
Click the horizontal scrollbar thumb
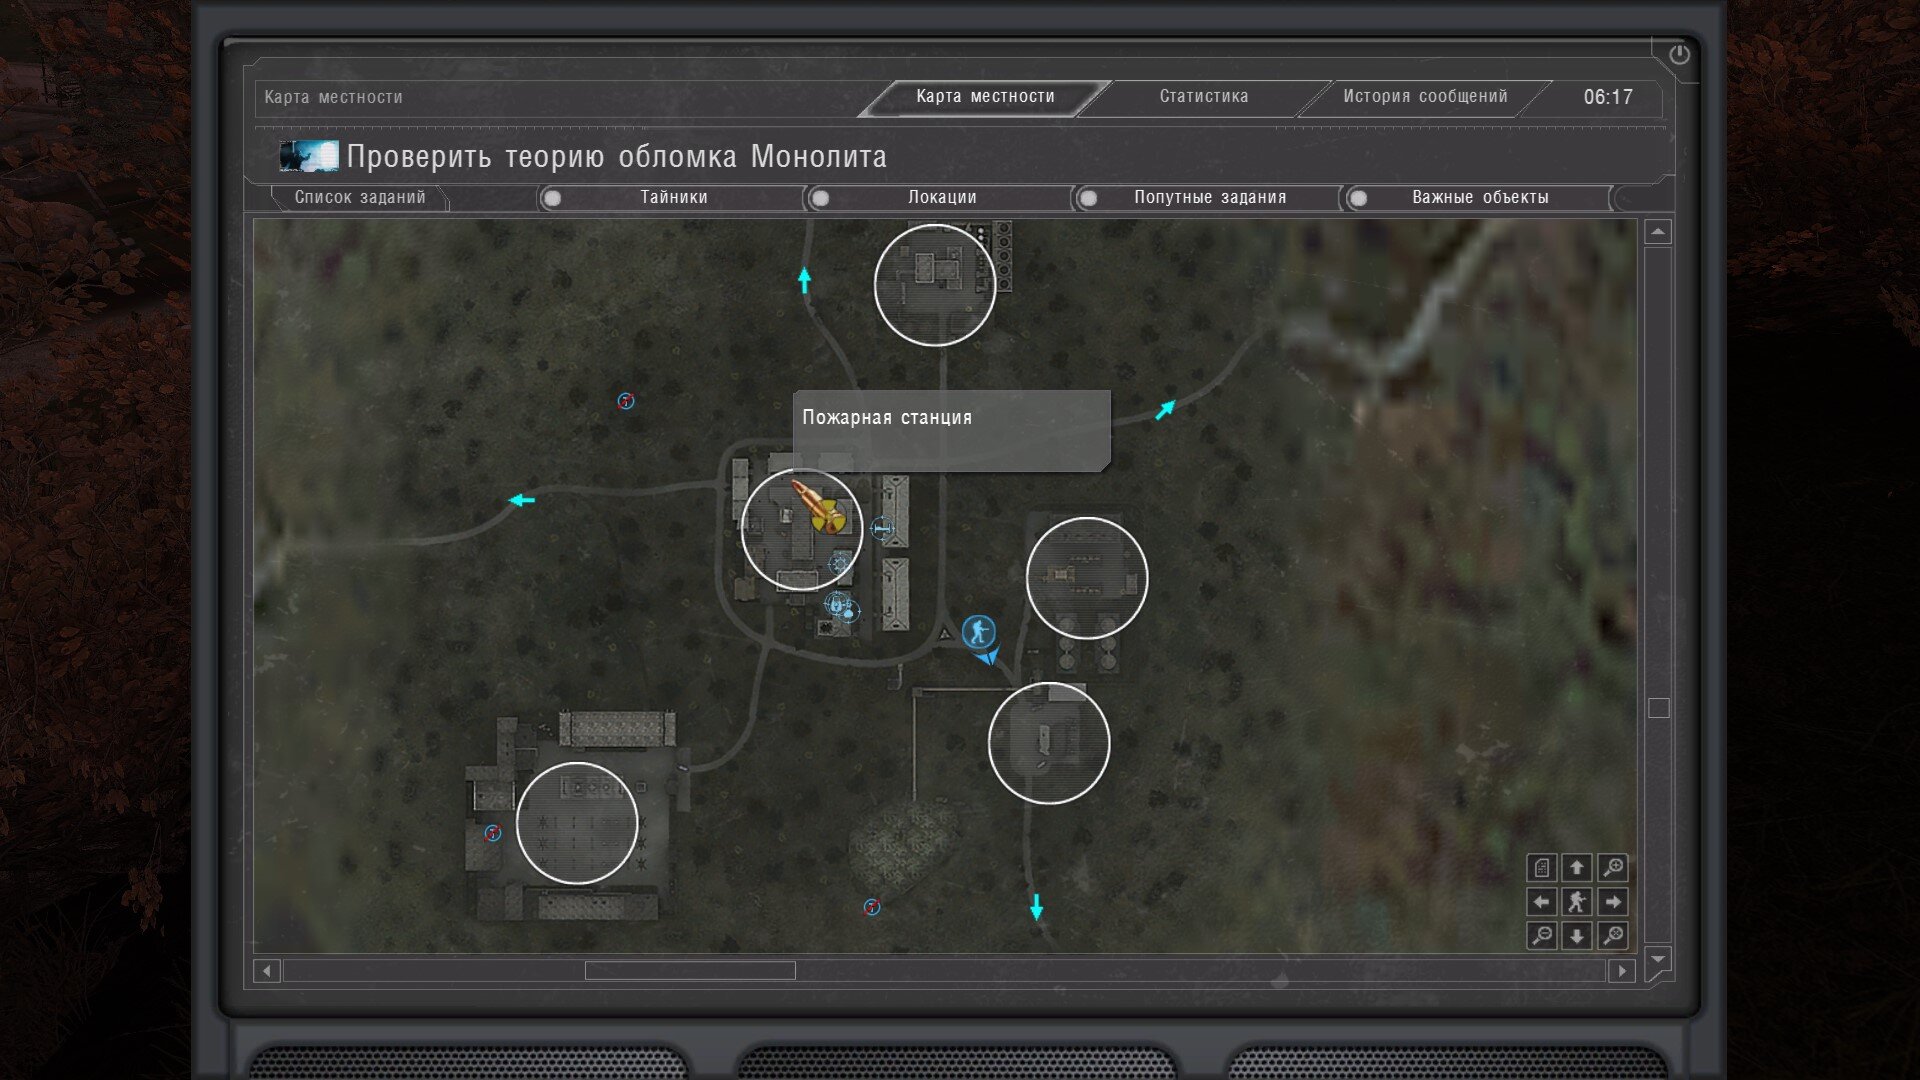[690, 970]
